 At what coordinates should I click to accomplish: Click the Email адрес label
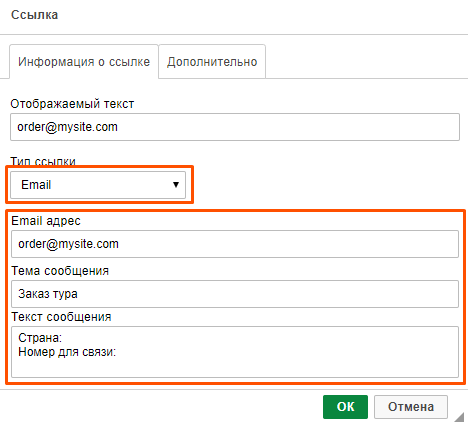46,221
